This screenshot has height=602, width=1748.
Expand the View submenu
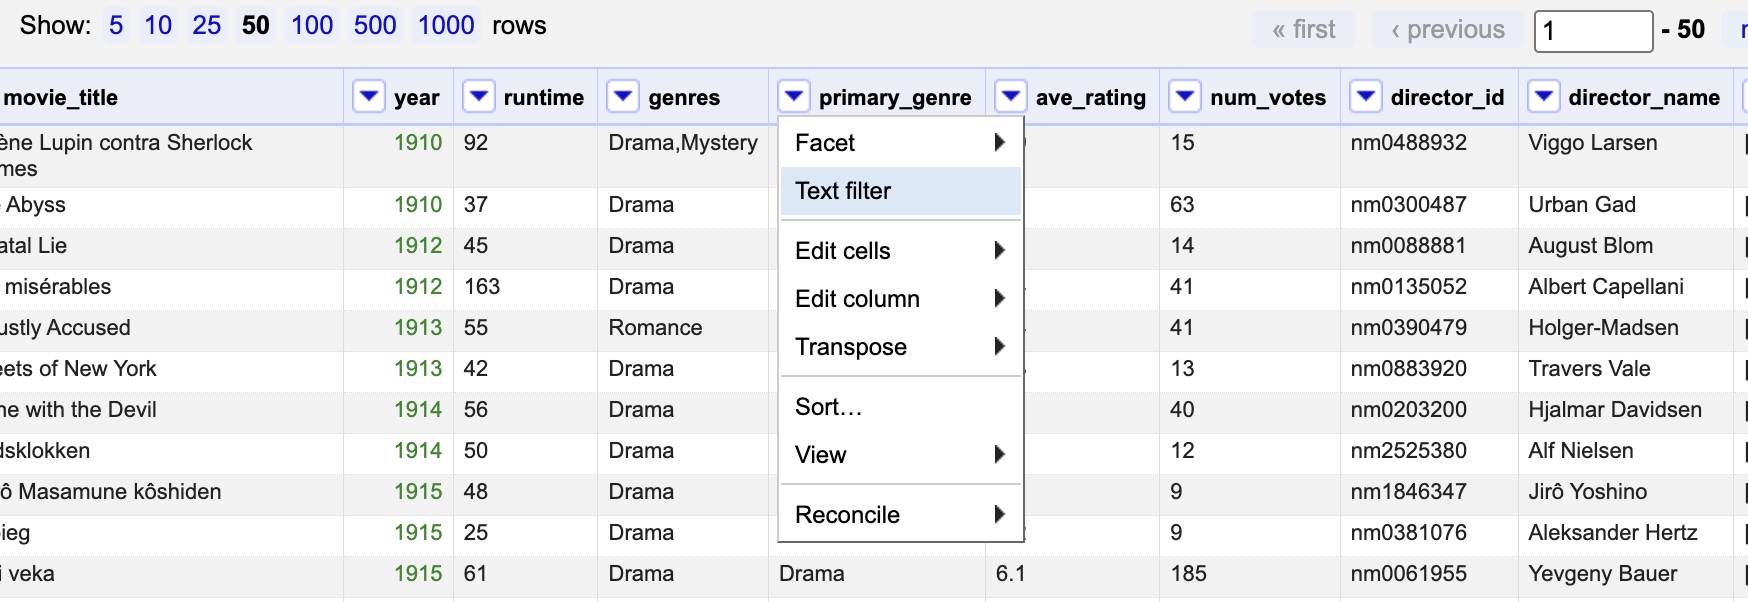coord(900,455)
